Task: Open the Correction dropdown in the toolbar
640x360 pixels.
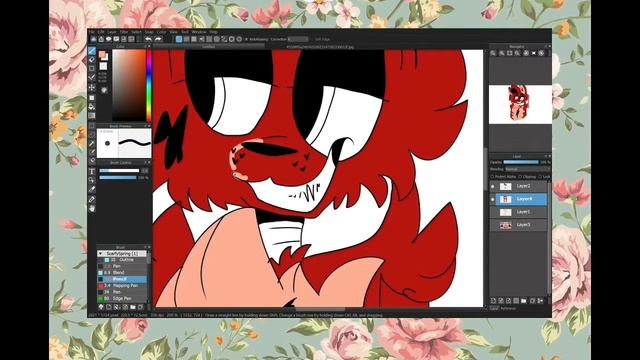Action: click(298, 39)
